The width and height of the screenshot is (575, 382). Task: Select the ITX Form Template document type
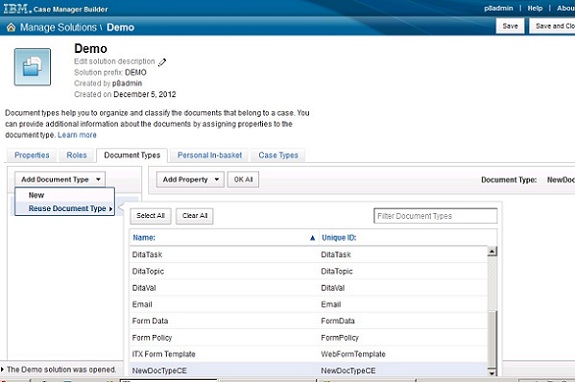click(164, 354)
